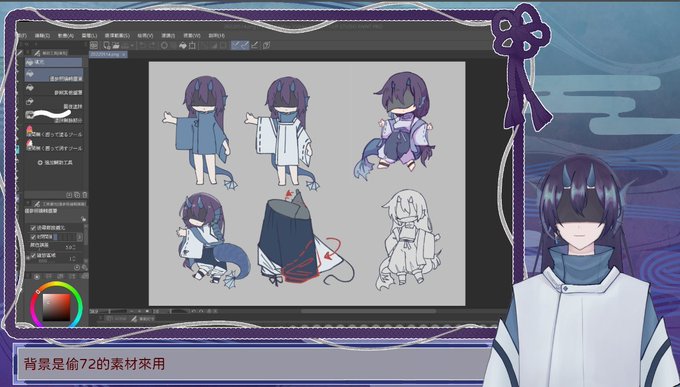Open the (V) view menu

(145, 36)
